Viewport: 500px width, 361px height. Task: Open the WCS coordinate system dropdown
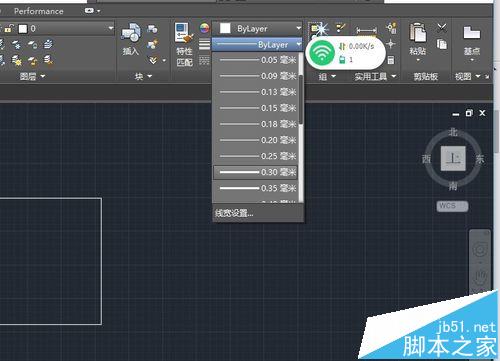pyautogui.click(x=453, y=206)
